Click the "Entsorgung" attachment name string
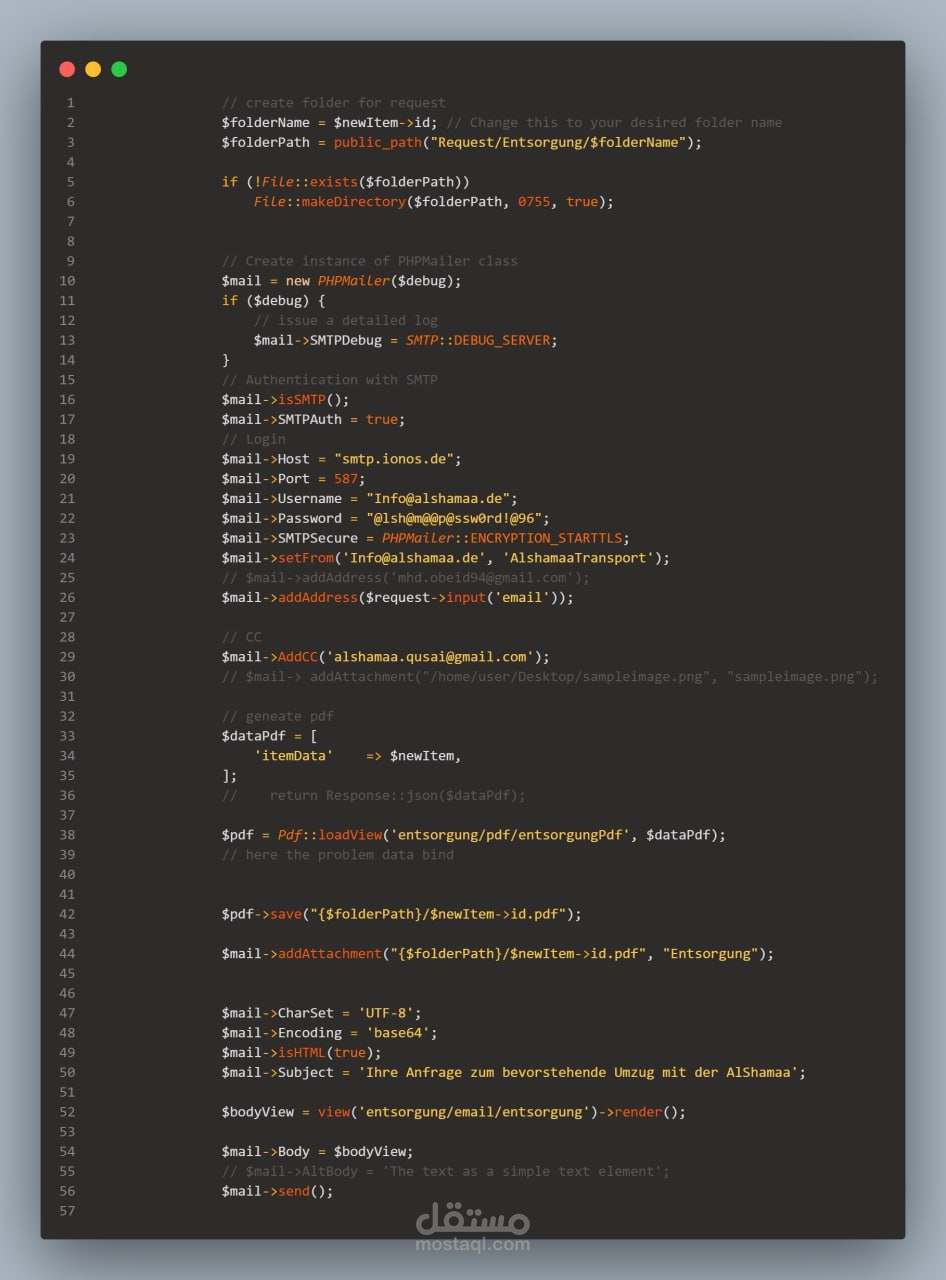The height and width of the screenshot is (1280, 946). [x=710, y=953]
